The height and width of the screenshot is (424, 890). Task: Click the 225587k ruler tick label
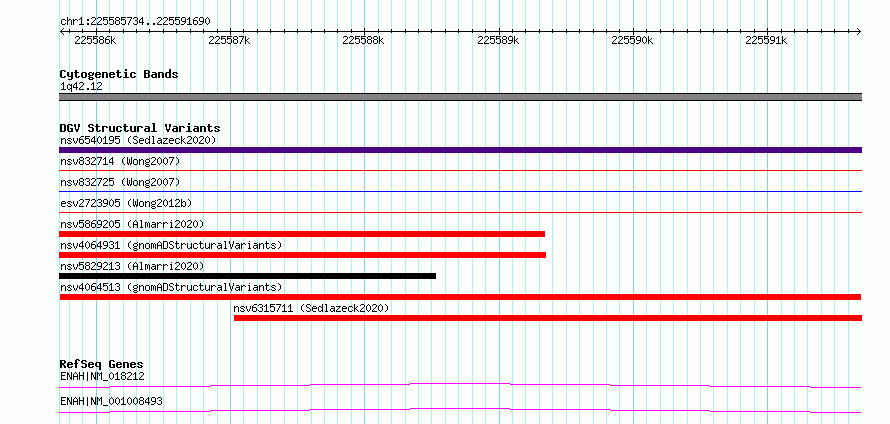pyautogui.click(x=229, y=40)
